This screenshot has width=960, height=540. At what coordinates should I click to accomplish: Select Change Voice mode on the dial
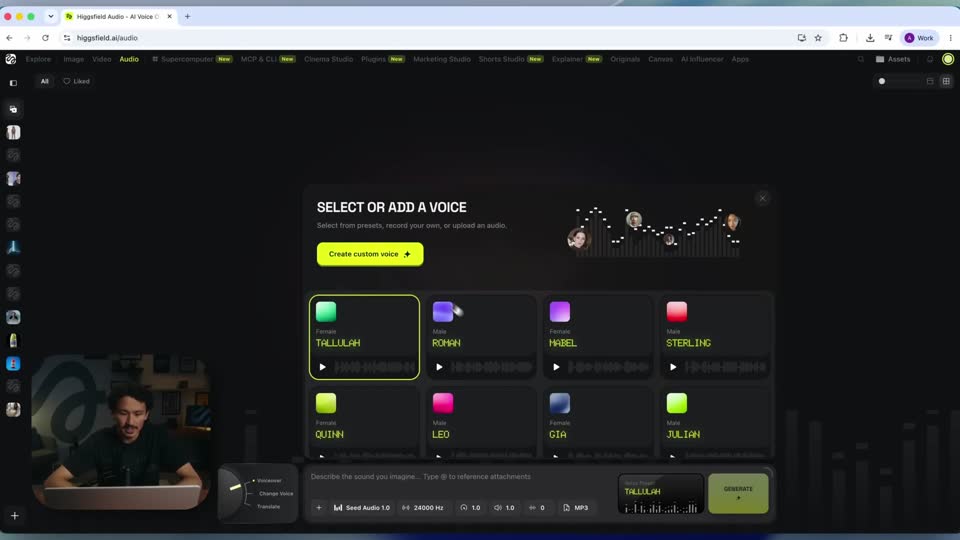click(276, 493)
